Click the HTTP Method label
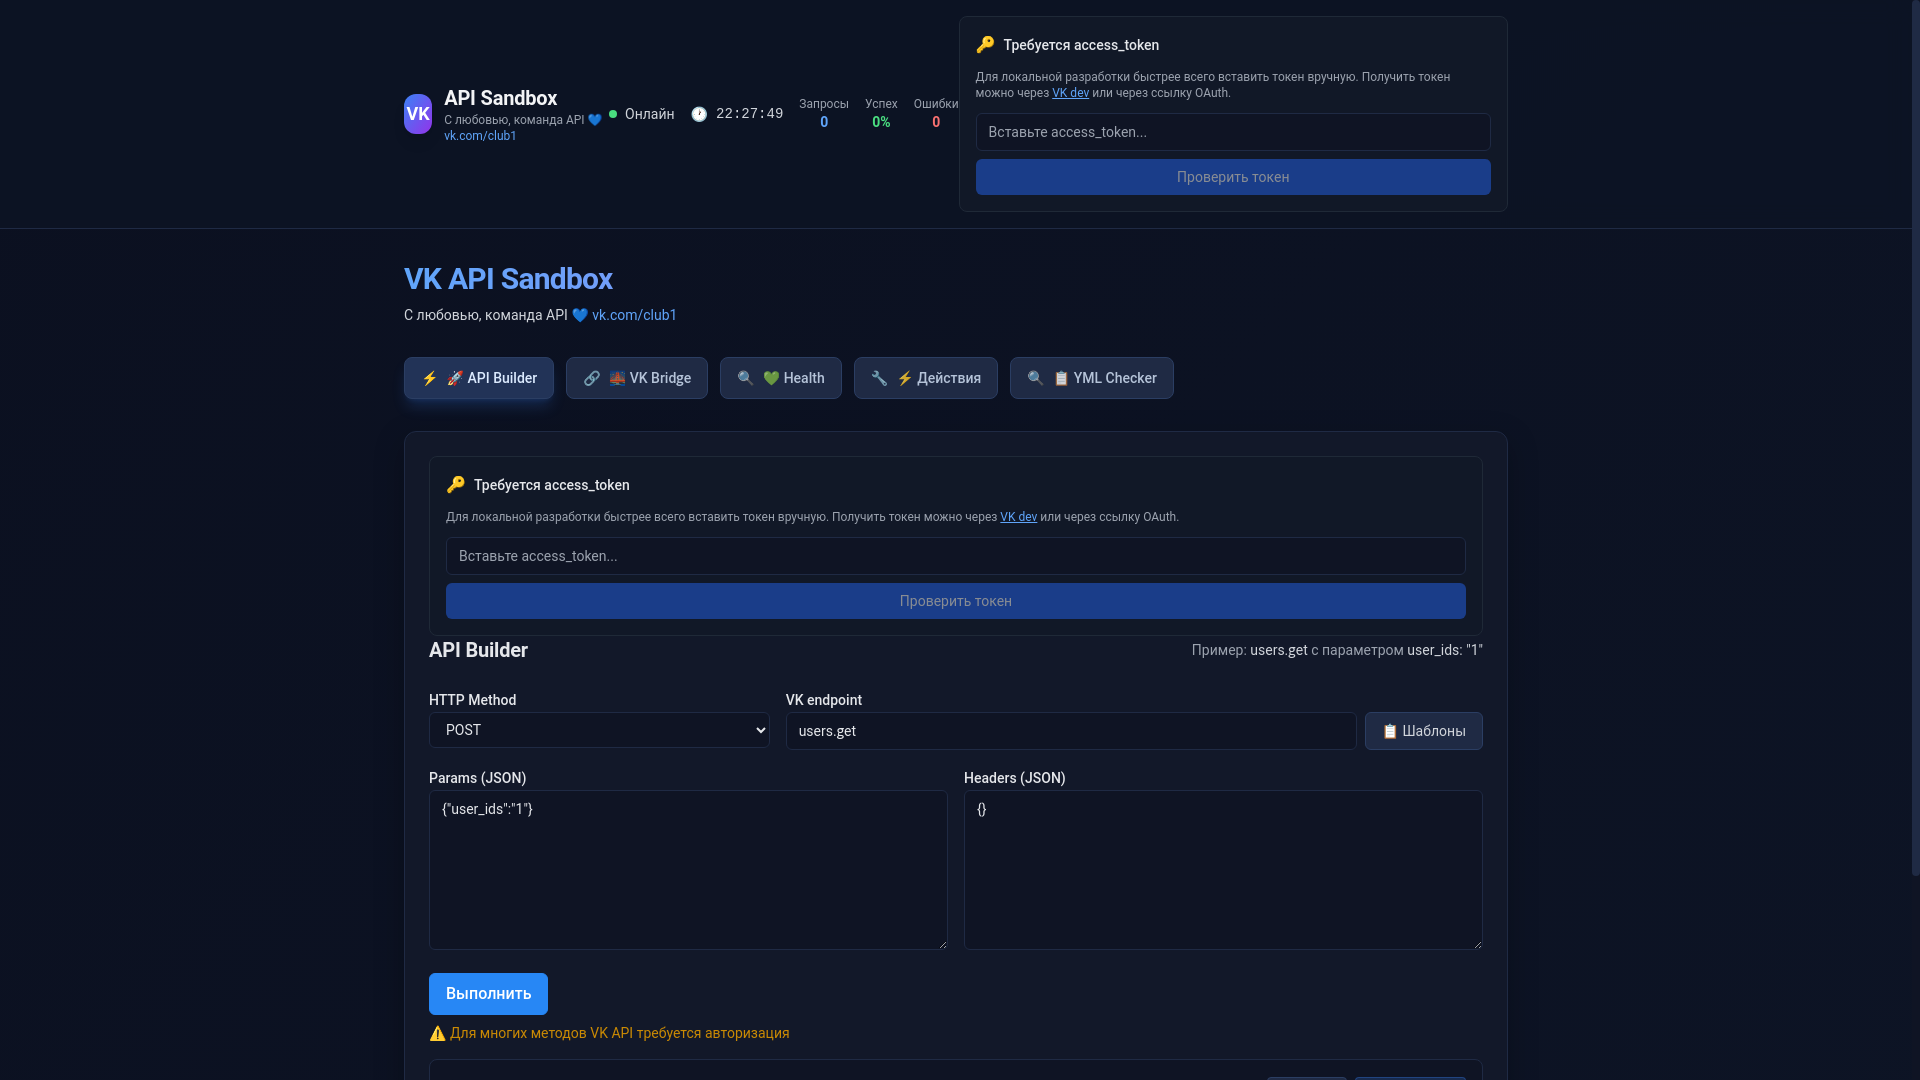 point(472,700)
